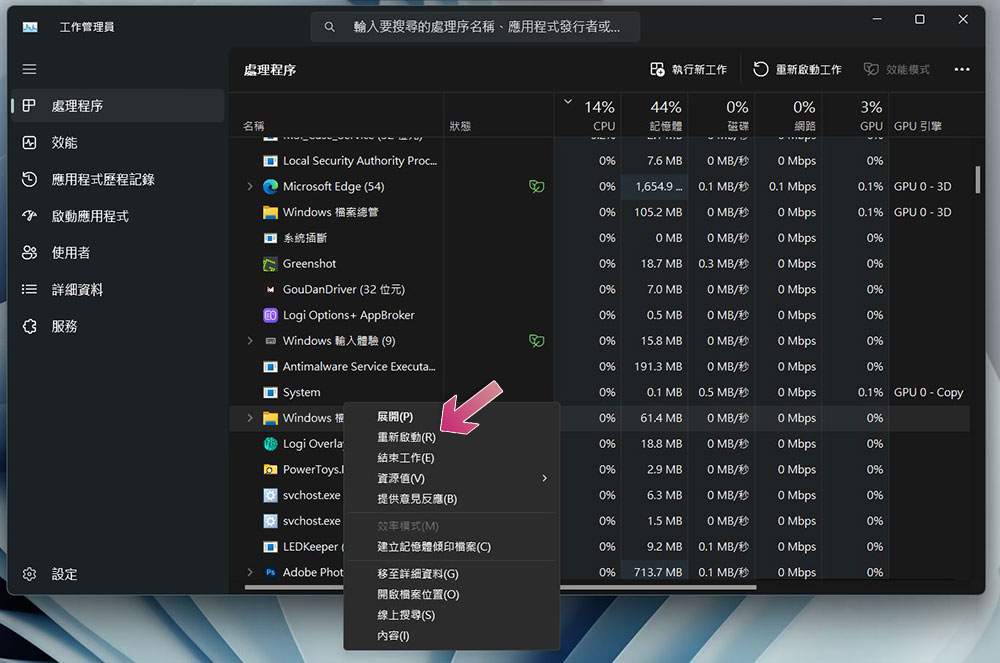Open Startup apps (啟動應用程式) icon
Screen dimensions: 1000x663
[29, 215]
